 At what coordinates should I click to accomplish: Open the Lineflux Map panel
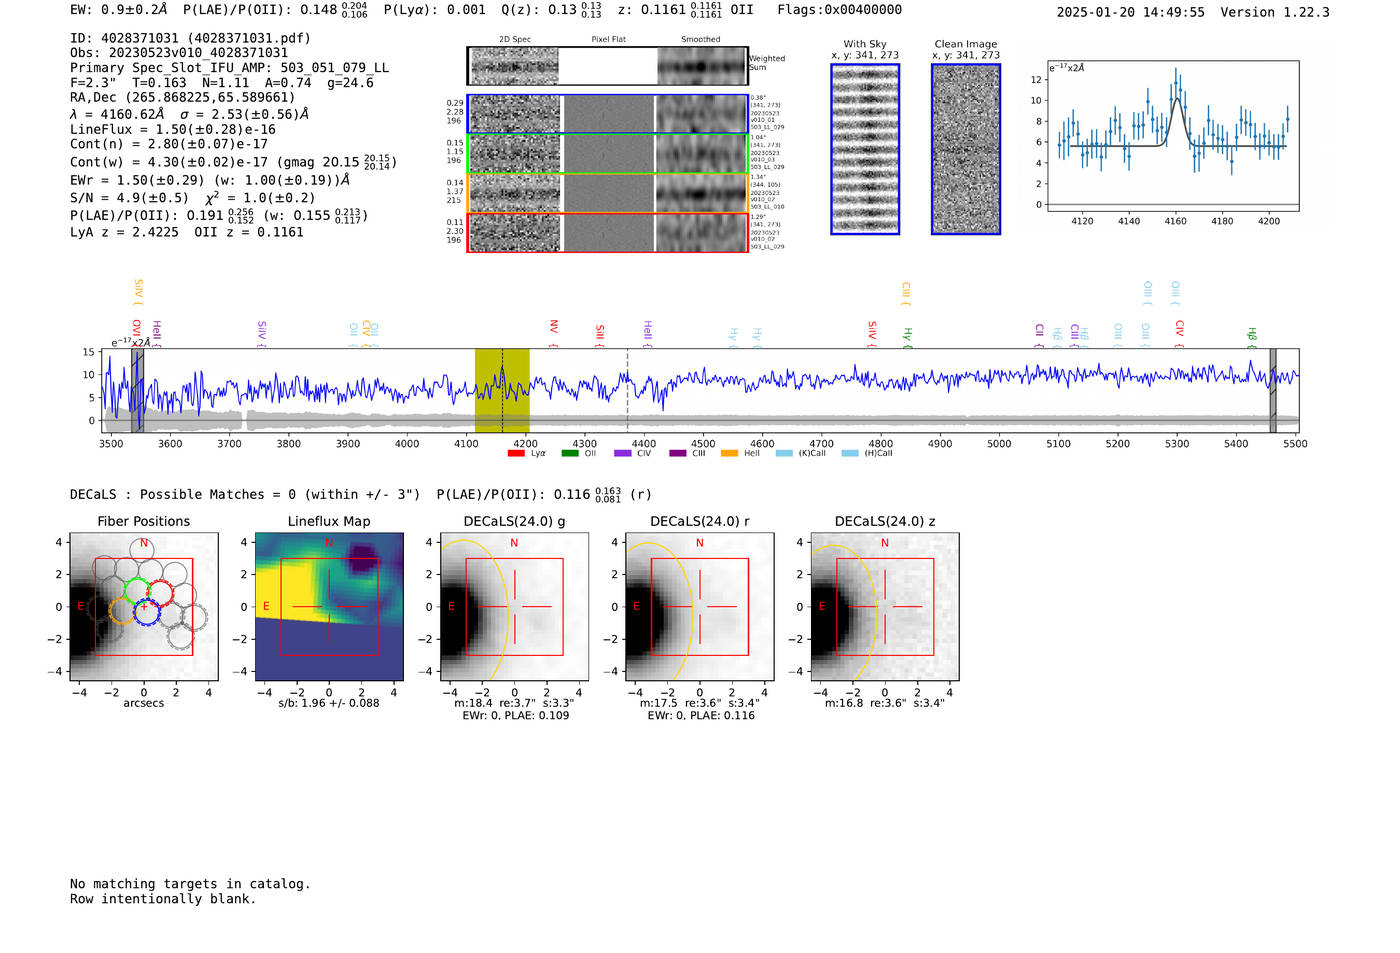[329, 607]
